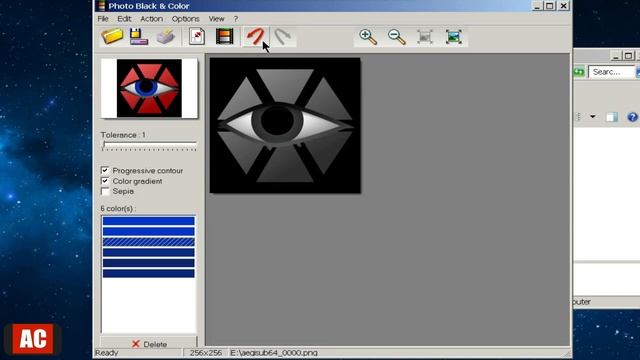Viewport: 640px width, 360px height.
Task: Click the original color eye thumbnail
Action: click(x=149, y=88)
